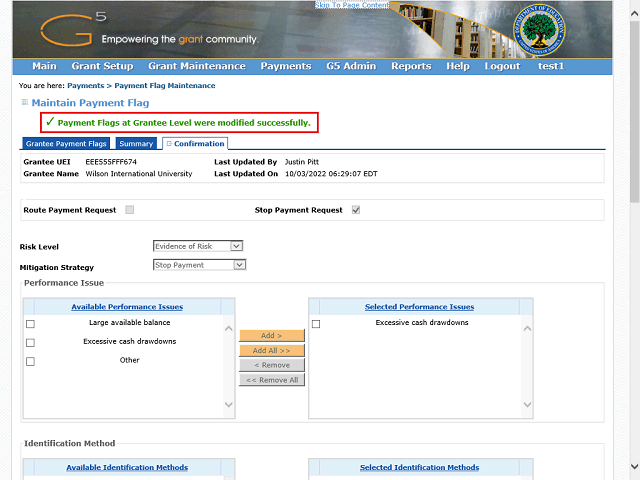Open the Risk Level dropdown
Screen dimensions: 640x480
[x=198, y=246]
